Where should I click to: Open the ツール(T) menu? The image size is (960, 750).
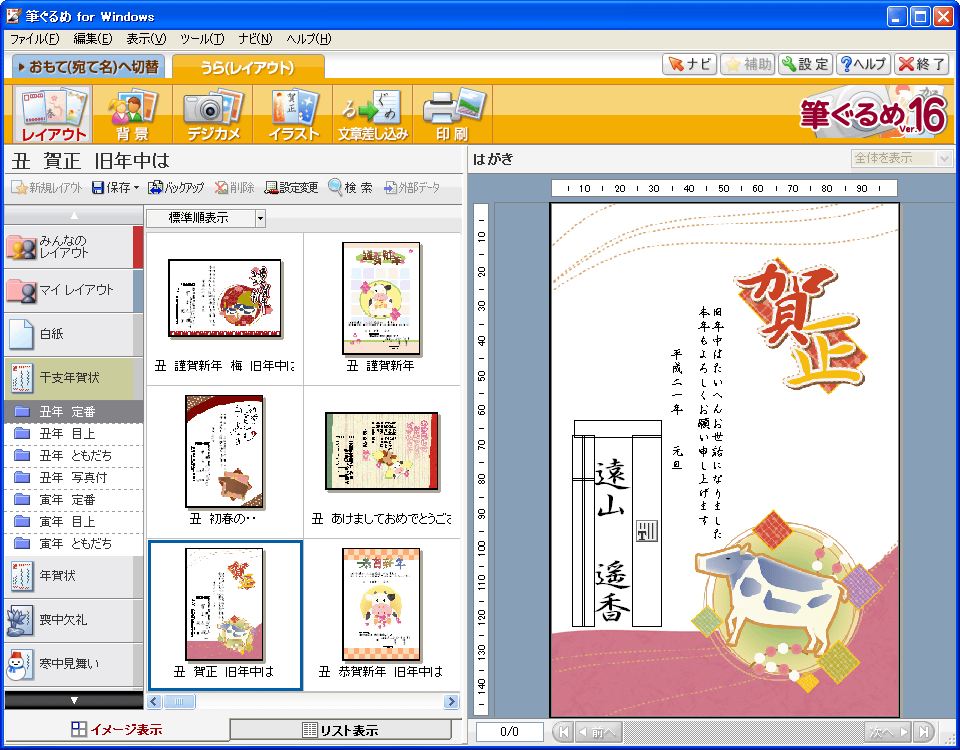click(x=201, y=39)
